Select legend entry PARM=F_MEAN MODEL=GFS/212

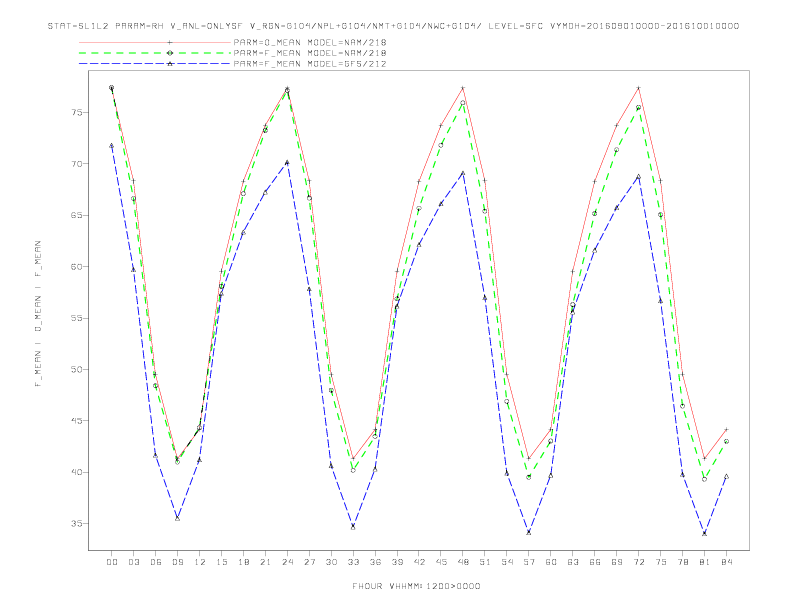[x=310, y=64]
